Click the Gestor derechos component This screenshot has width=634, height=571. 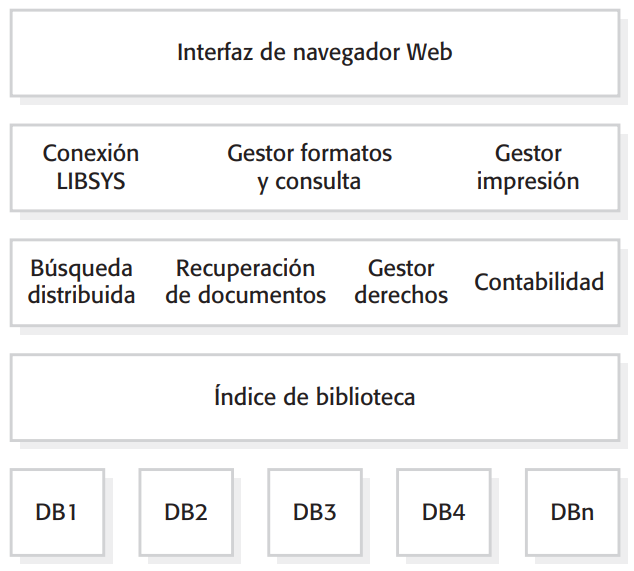[401, 282]
